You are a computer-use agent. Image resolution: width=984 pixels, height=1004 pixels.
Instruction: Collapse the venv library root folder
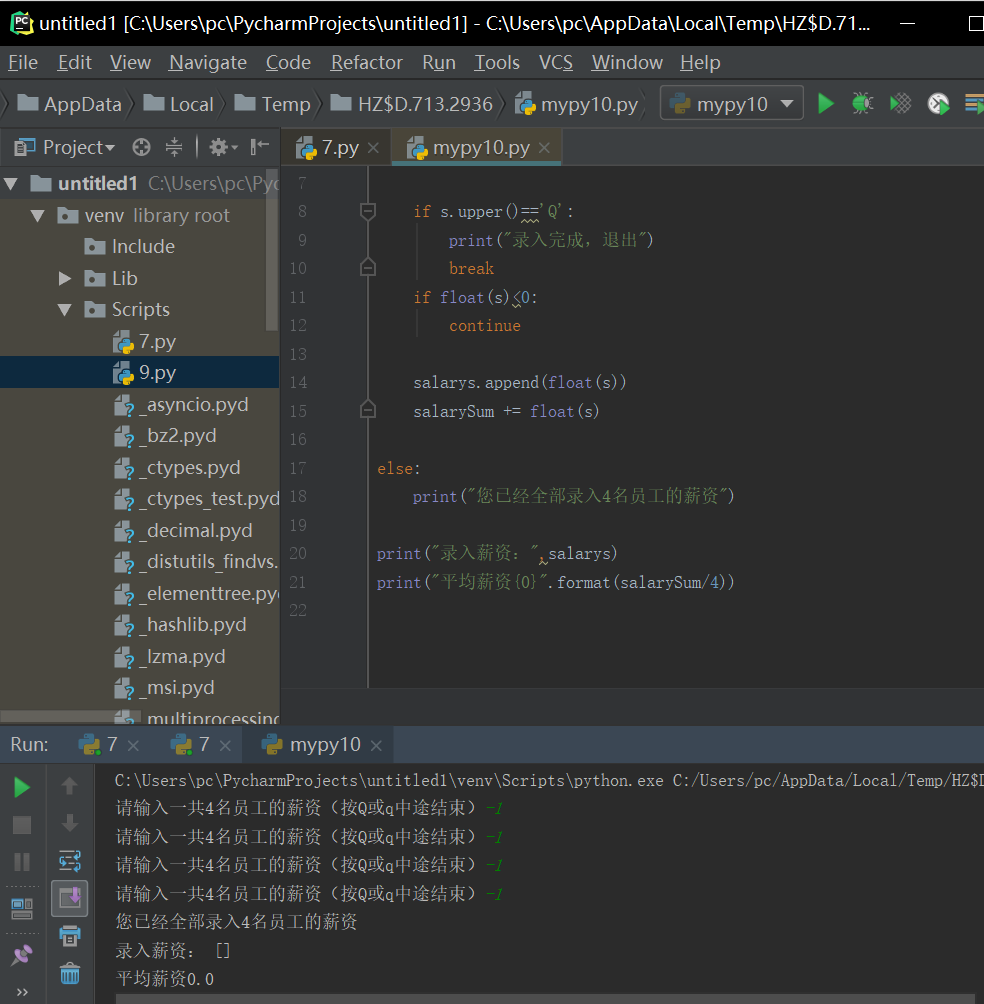point(38,216)
